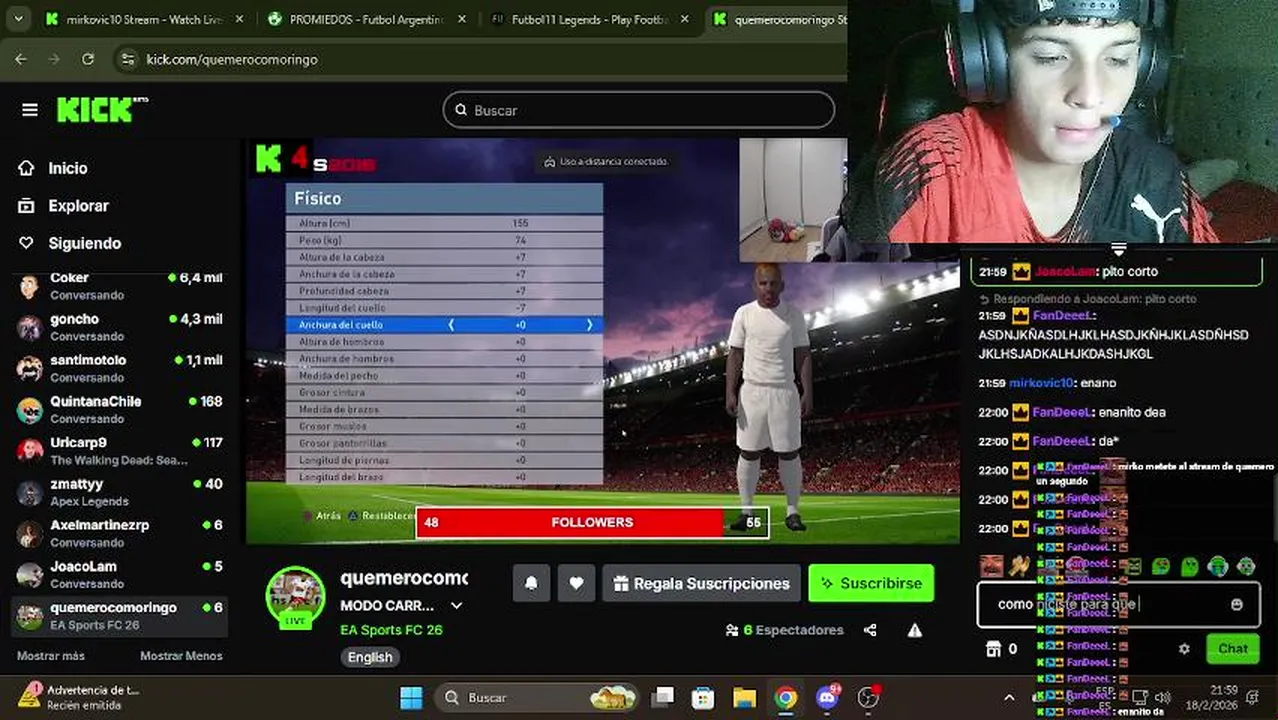Open OBS Studio on the taskbar

[868, 697]
